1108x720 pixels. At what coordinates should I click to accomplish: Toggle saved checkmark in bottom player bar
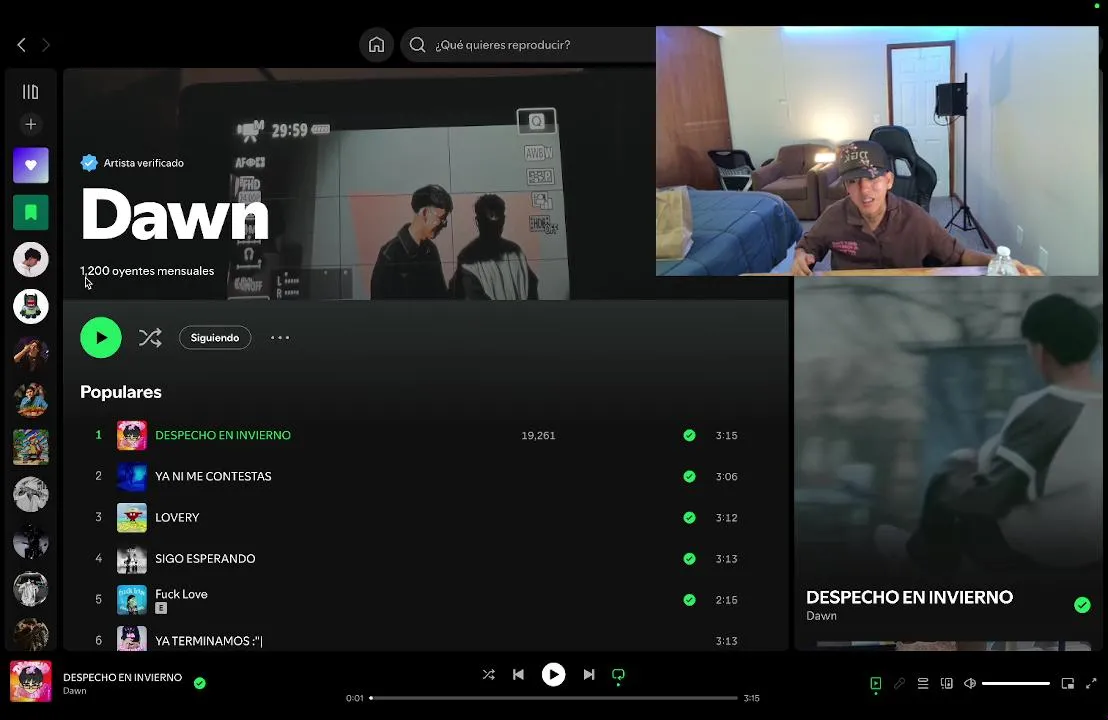(200, 683)
